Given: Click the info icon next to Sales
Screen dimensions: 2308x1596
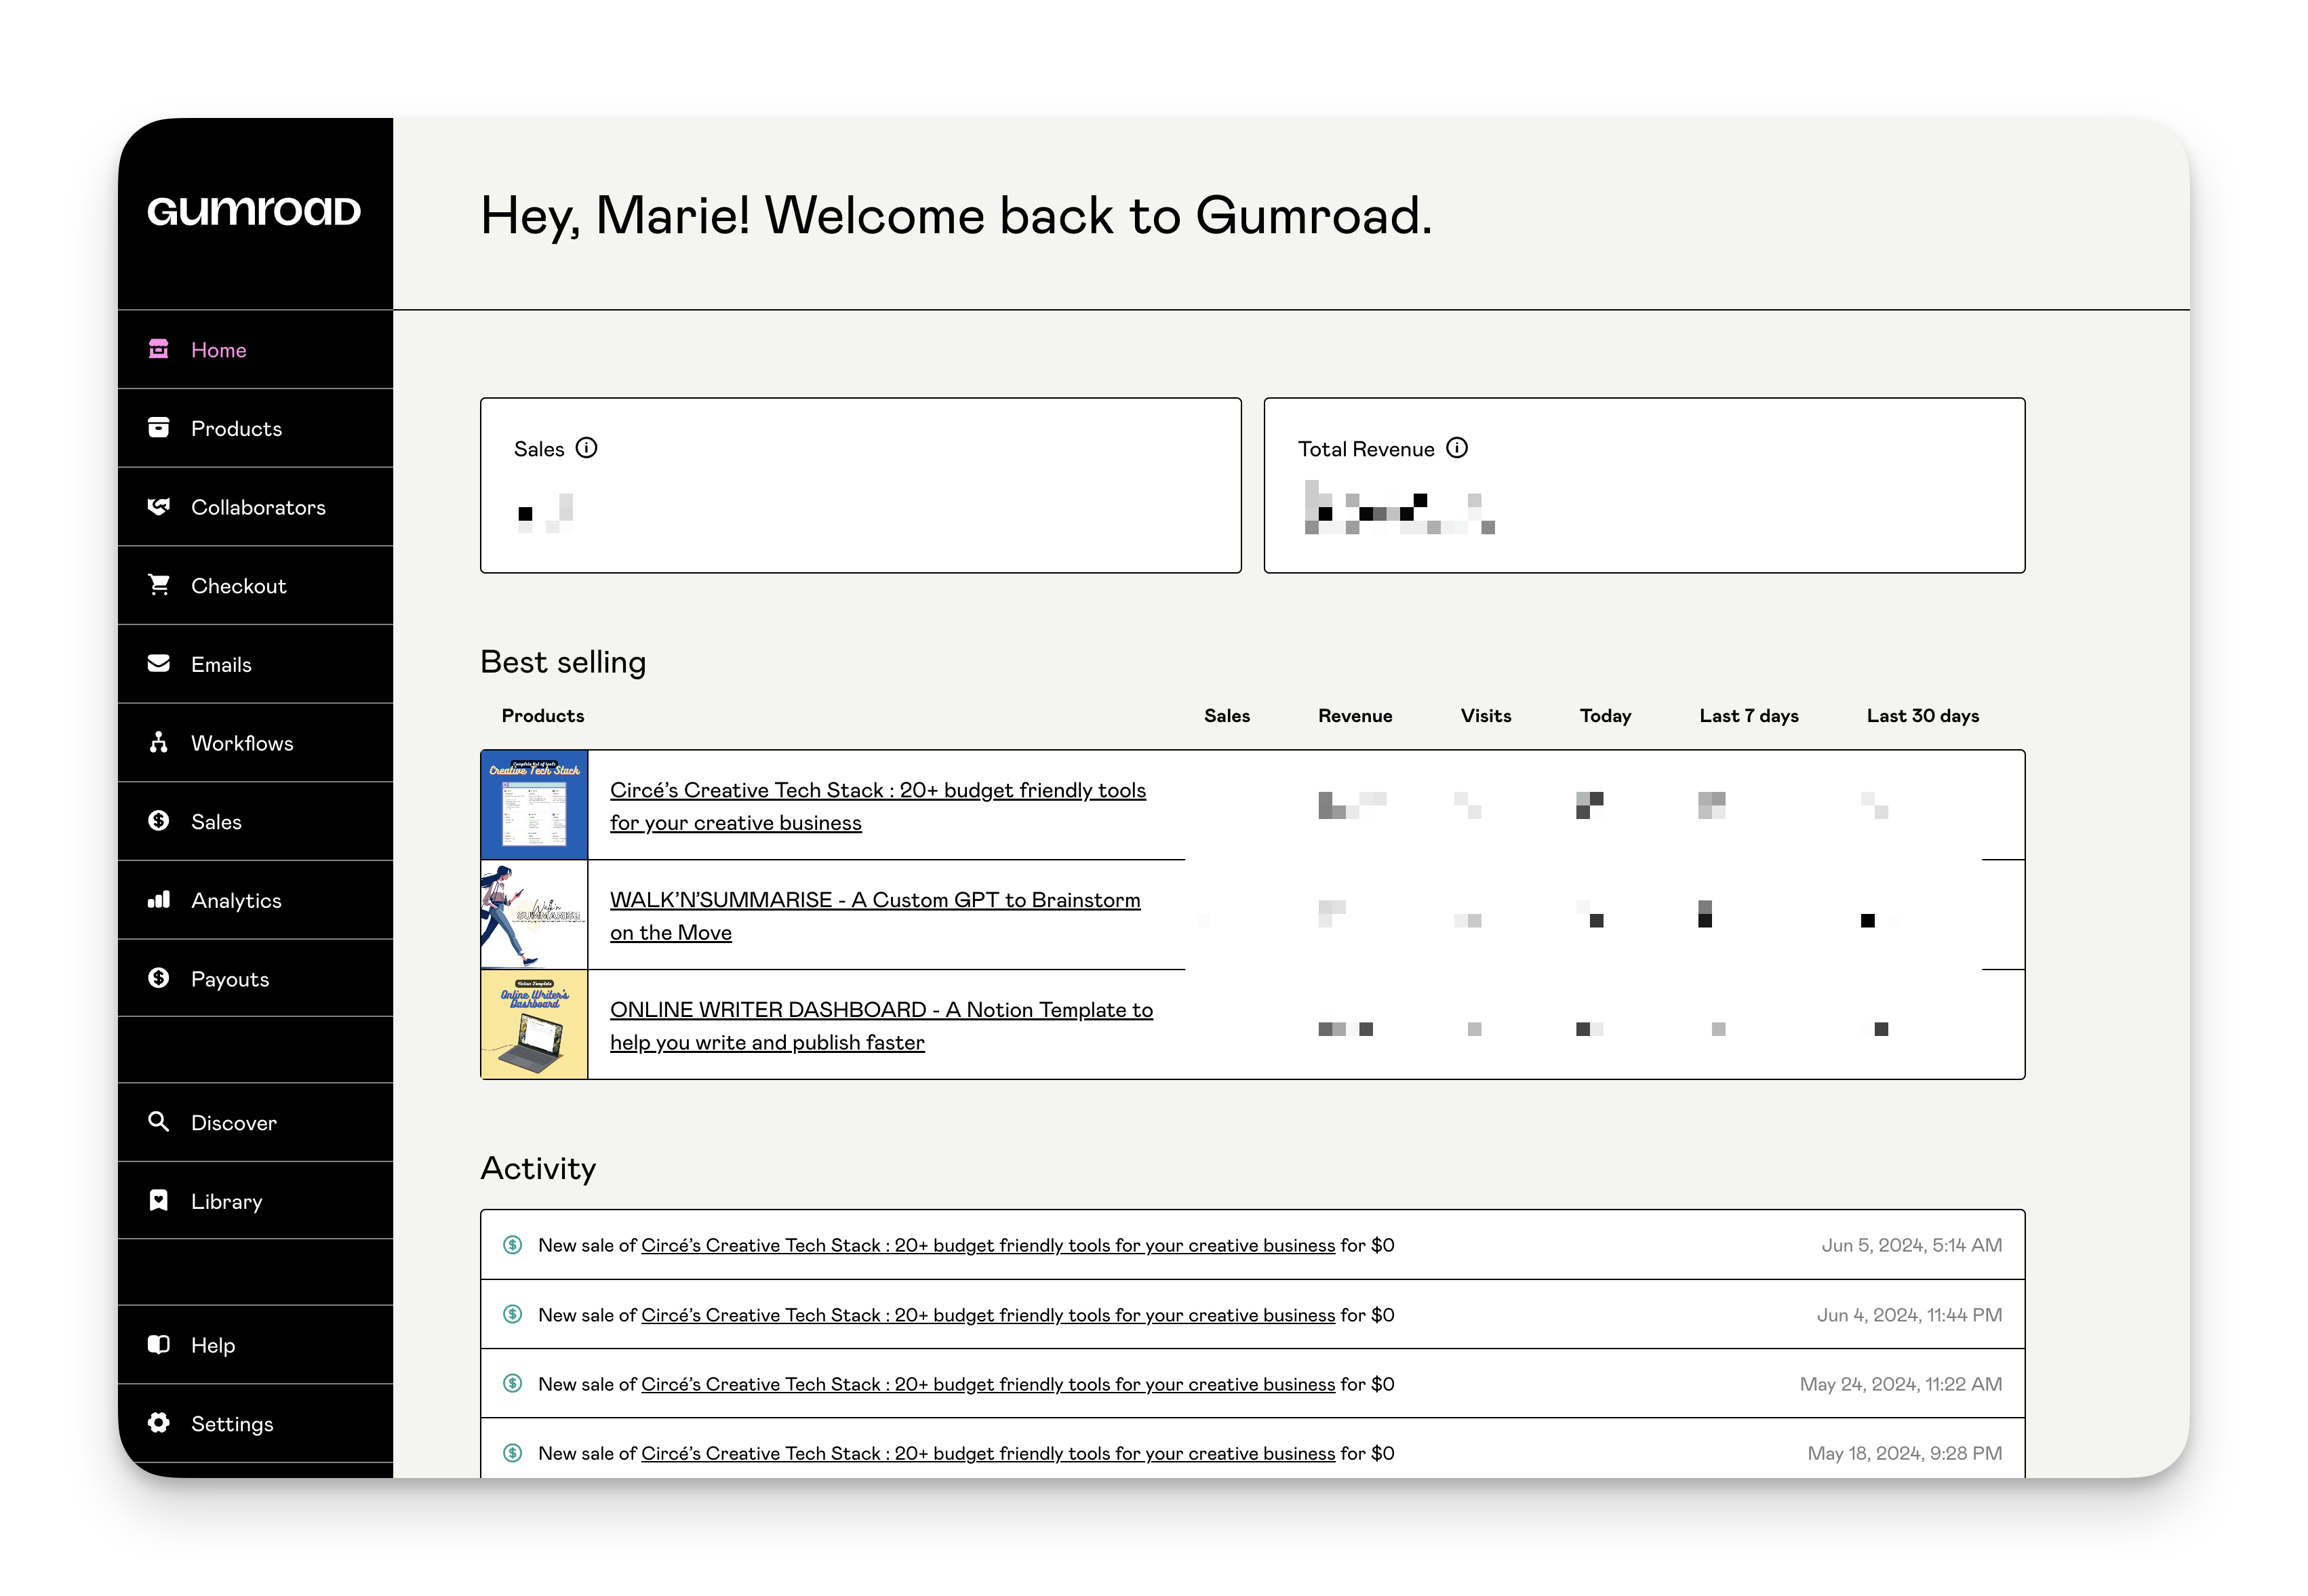Looking at the screenshot, I should click(x=587, y=448).
